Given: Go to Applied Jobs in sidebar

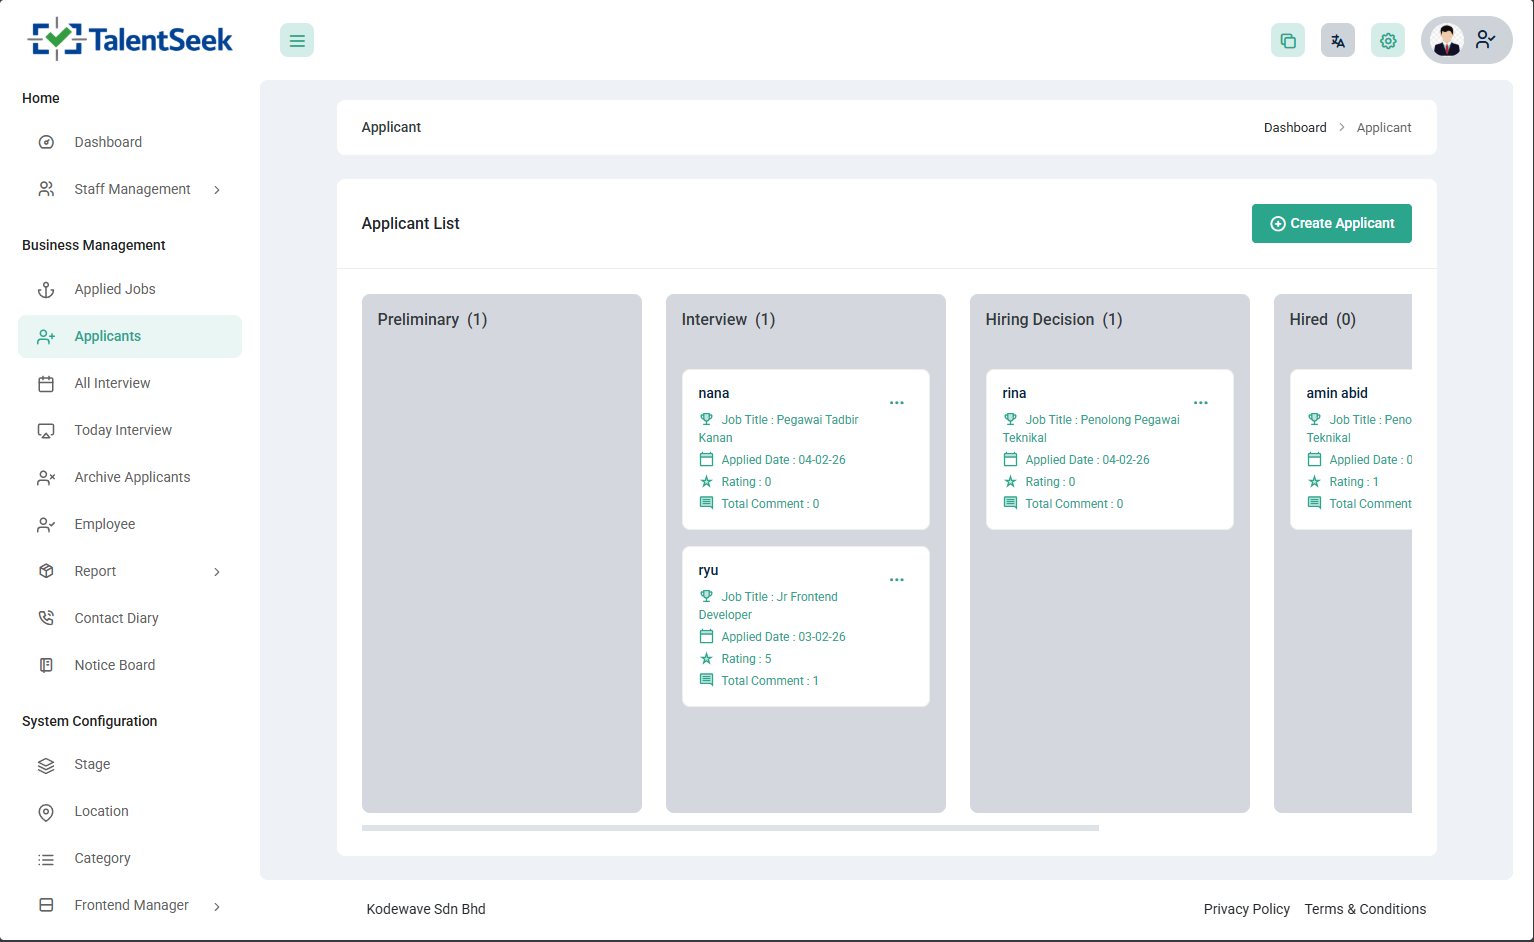Looking at the screenshot, I should pyautogui.click(x=115, y=289).
